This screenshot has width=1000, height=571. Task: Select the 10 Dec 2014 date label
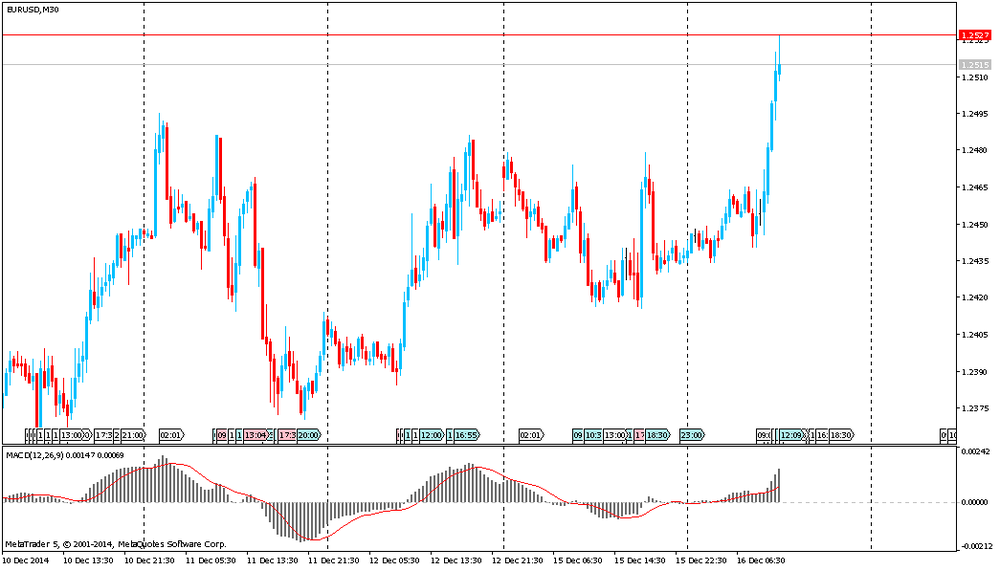tap(27, 561)
